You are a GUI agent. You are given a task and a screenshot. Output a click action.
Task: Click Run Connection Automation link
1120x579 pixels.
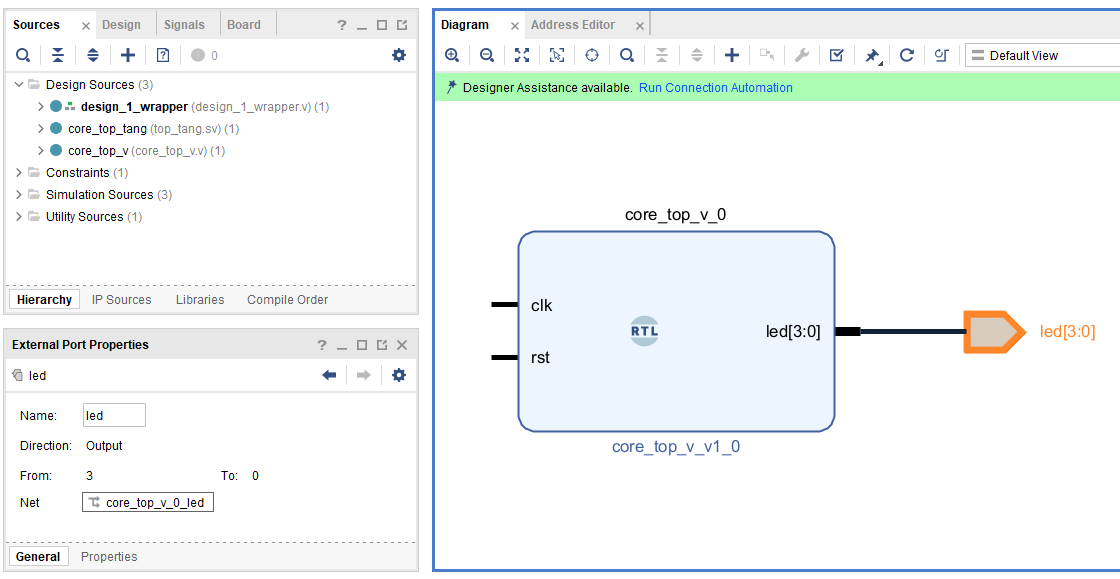coord(715,88)
